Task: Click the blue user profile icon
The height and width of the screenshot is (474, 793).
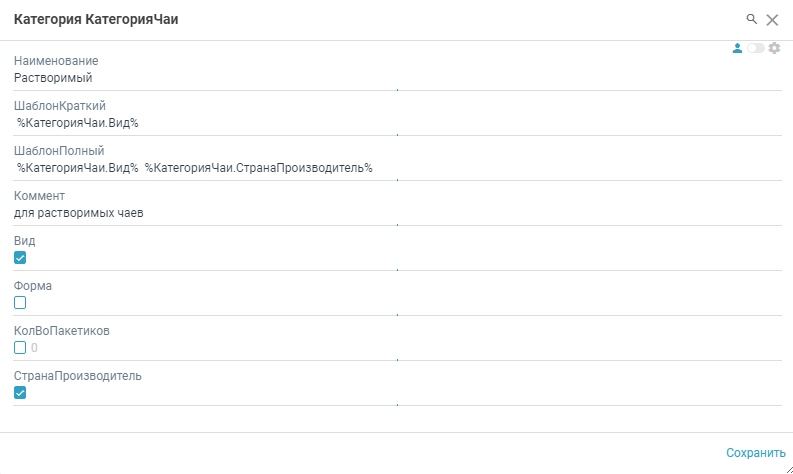Action: pyautogui.click(x=738, y=48)
